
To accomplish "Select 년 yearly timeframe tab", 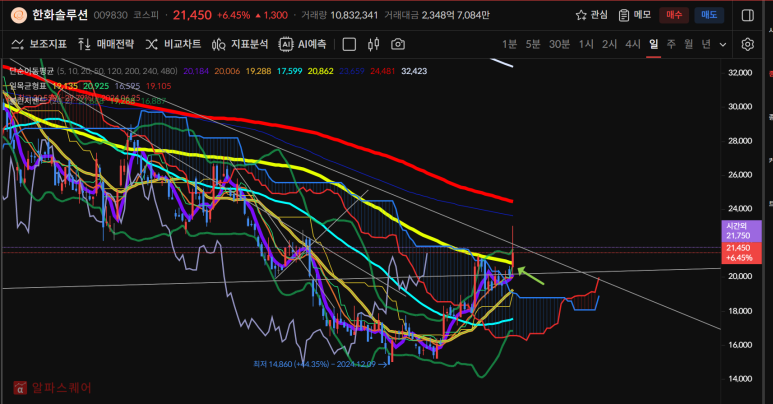I will (706, 44).
